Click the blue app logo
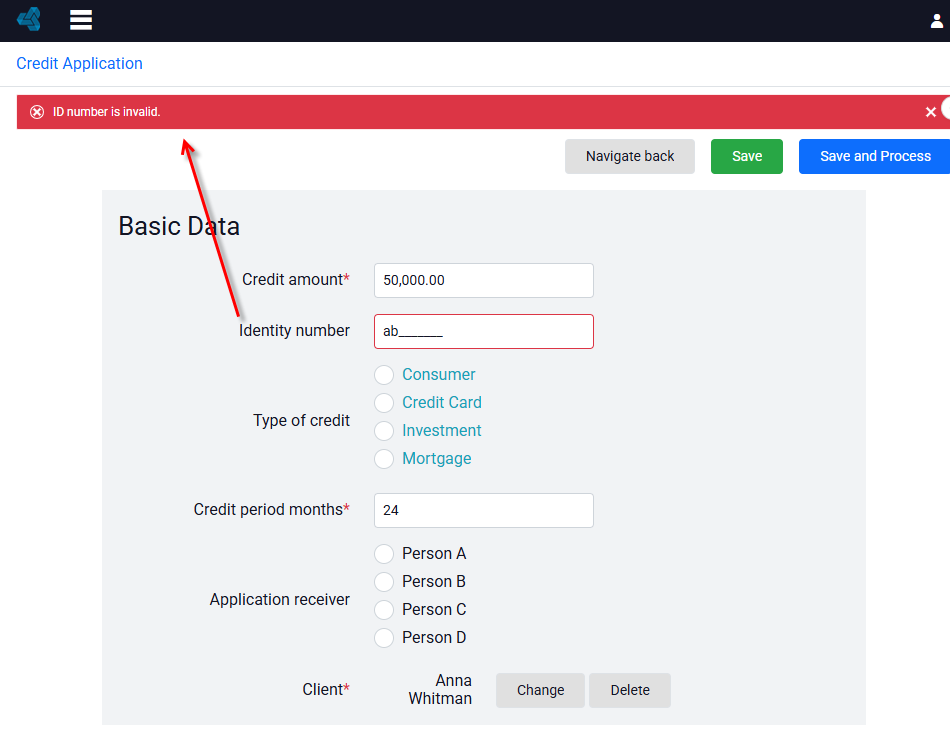The width and height of the screenshot is (950, 753). [29, 19]
